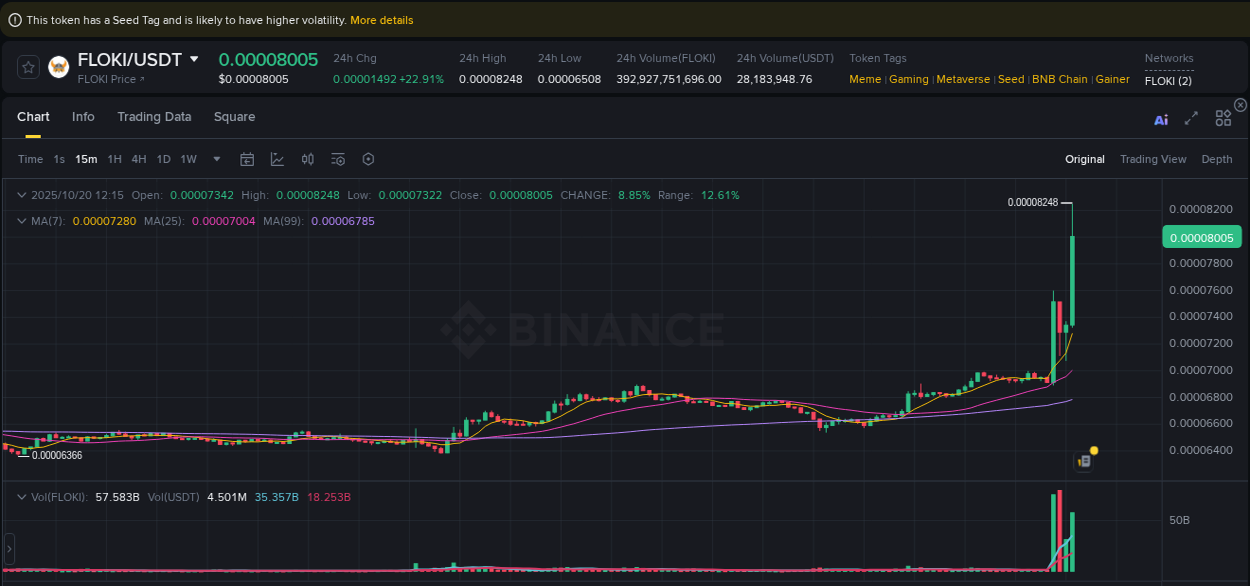Collapse the OHLC data row chevron
The image size is (1250, 586).
click(22, 195)
